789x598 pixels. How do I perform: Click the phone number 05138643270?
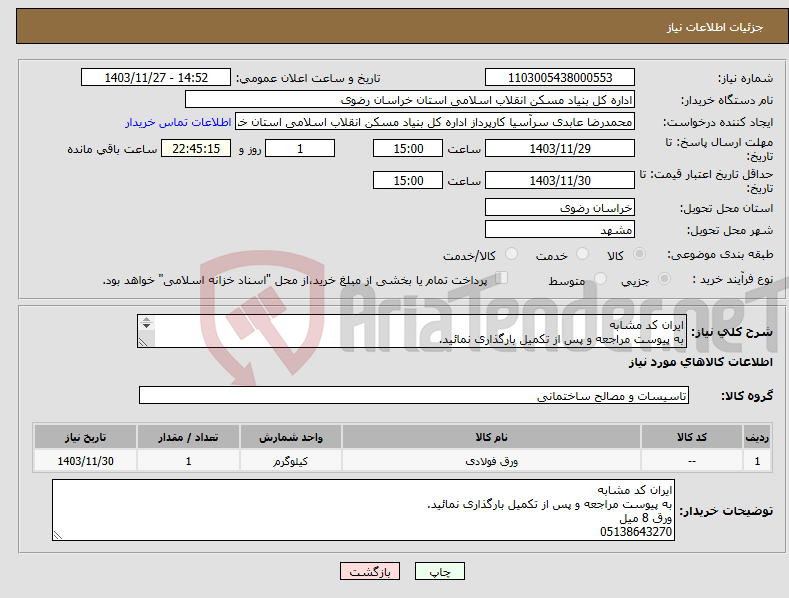pos(636,532)
